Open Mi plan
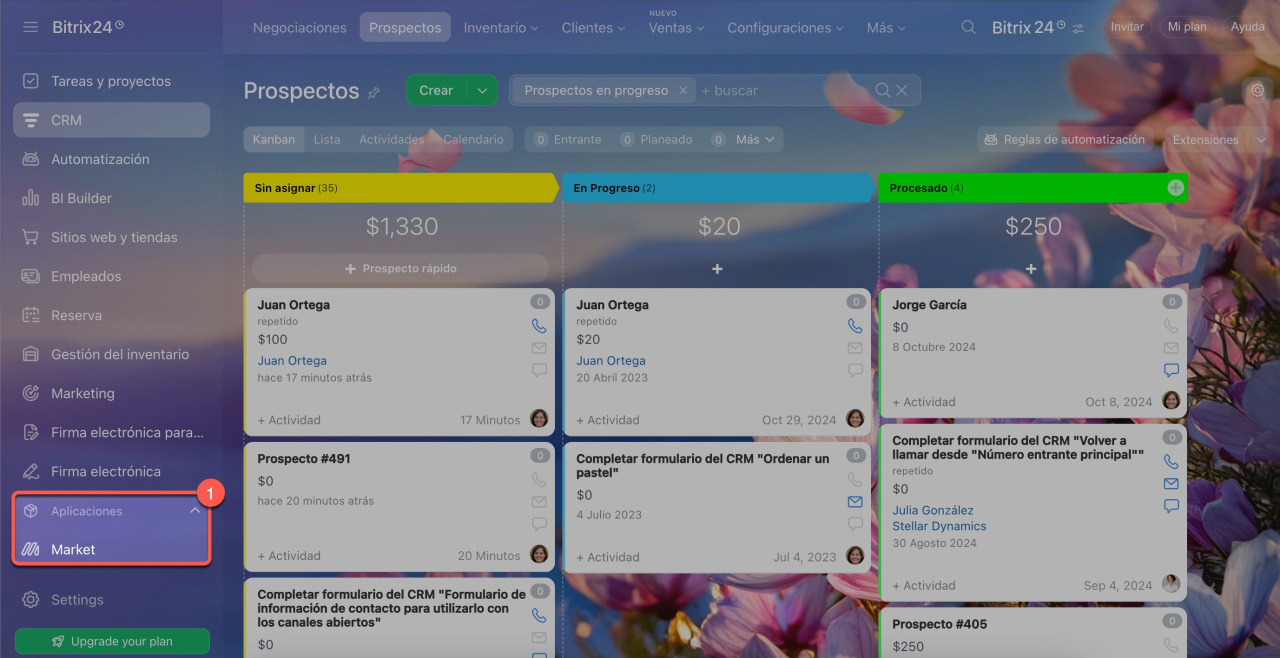The width and height of the screenshot is (1280, 658). point(1187,27)
